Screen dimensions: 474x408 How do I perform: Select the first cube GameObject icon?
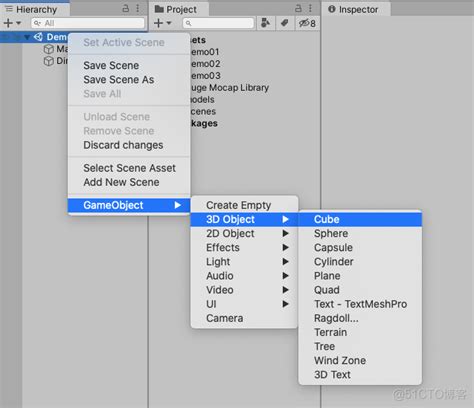[49, 49]
